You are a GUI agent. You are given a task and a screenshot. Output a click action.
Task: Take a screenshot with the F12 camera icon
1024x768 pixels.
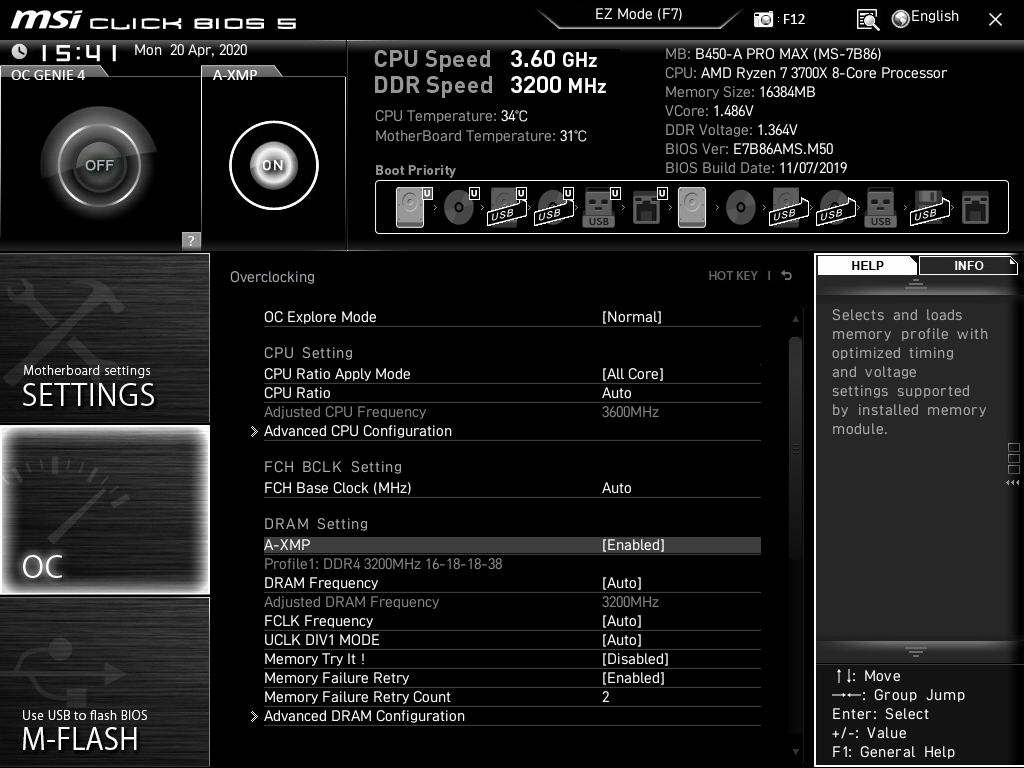(x=763, y=19)
